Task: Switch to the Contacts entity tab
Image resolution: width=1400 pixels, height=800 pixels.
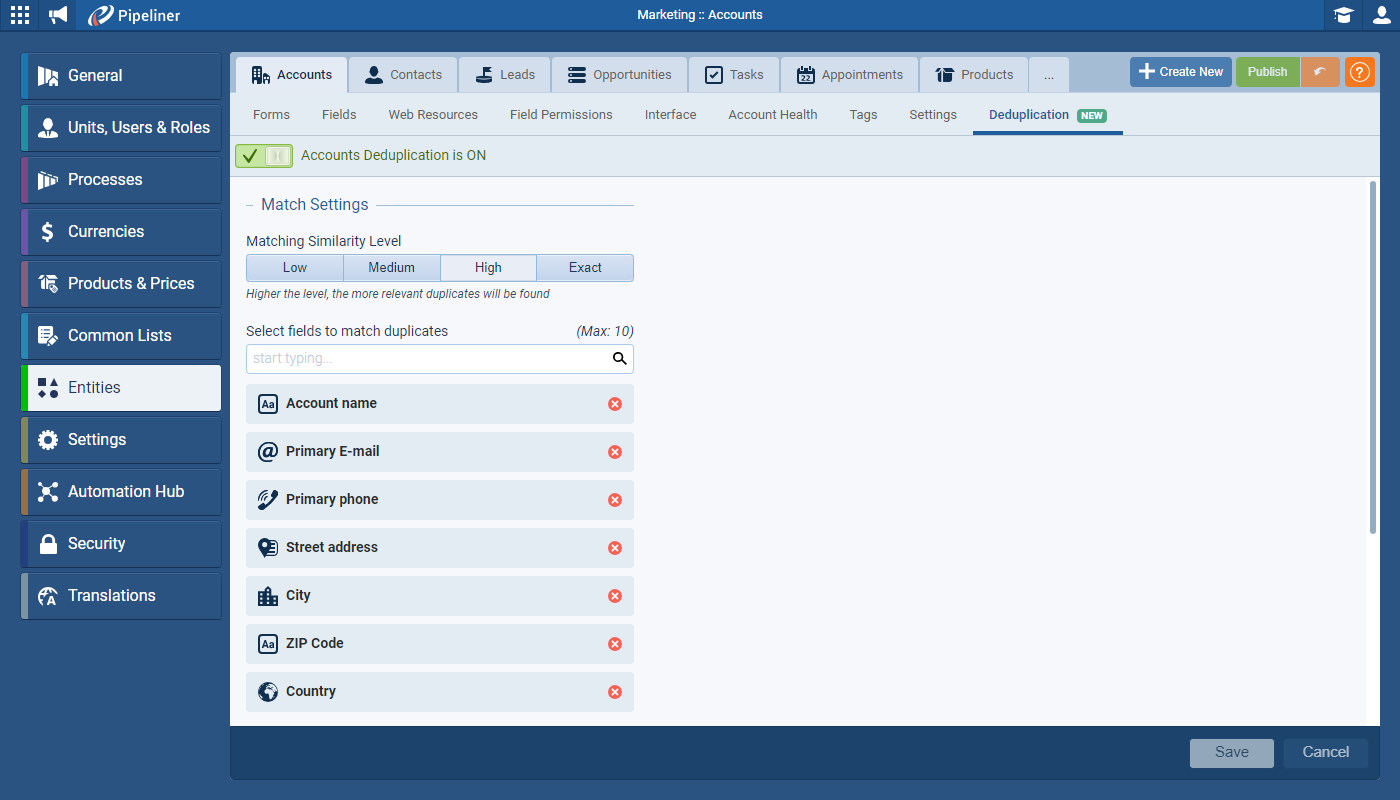Action: (x=403, y=75)
